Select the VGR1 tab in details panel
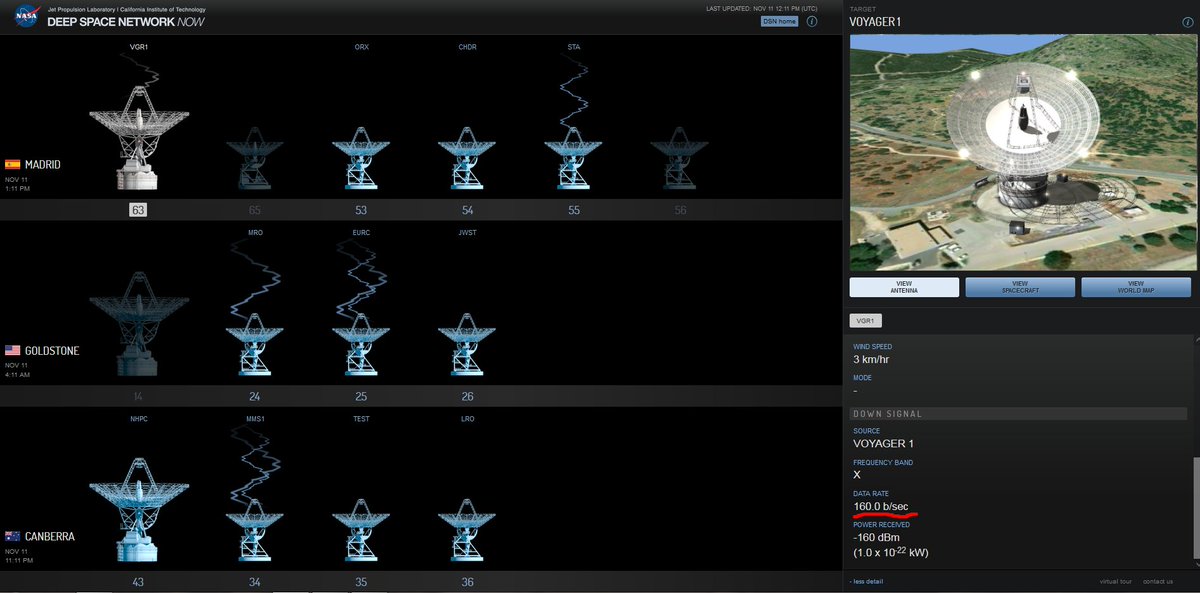 coord(865,321)
